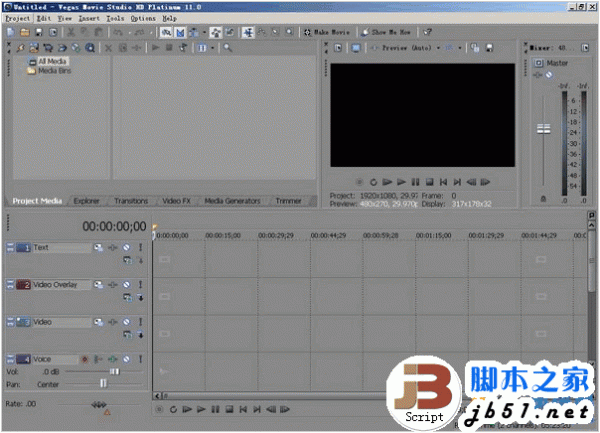Mute the Text track
Image resolution: width=600 pixels, height=433 pixels.
[126, 247]
